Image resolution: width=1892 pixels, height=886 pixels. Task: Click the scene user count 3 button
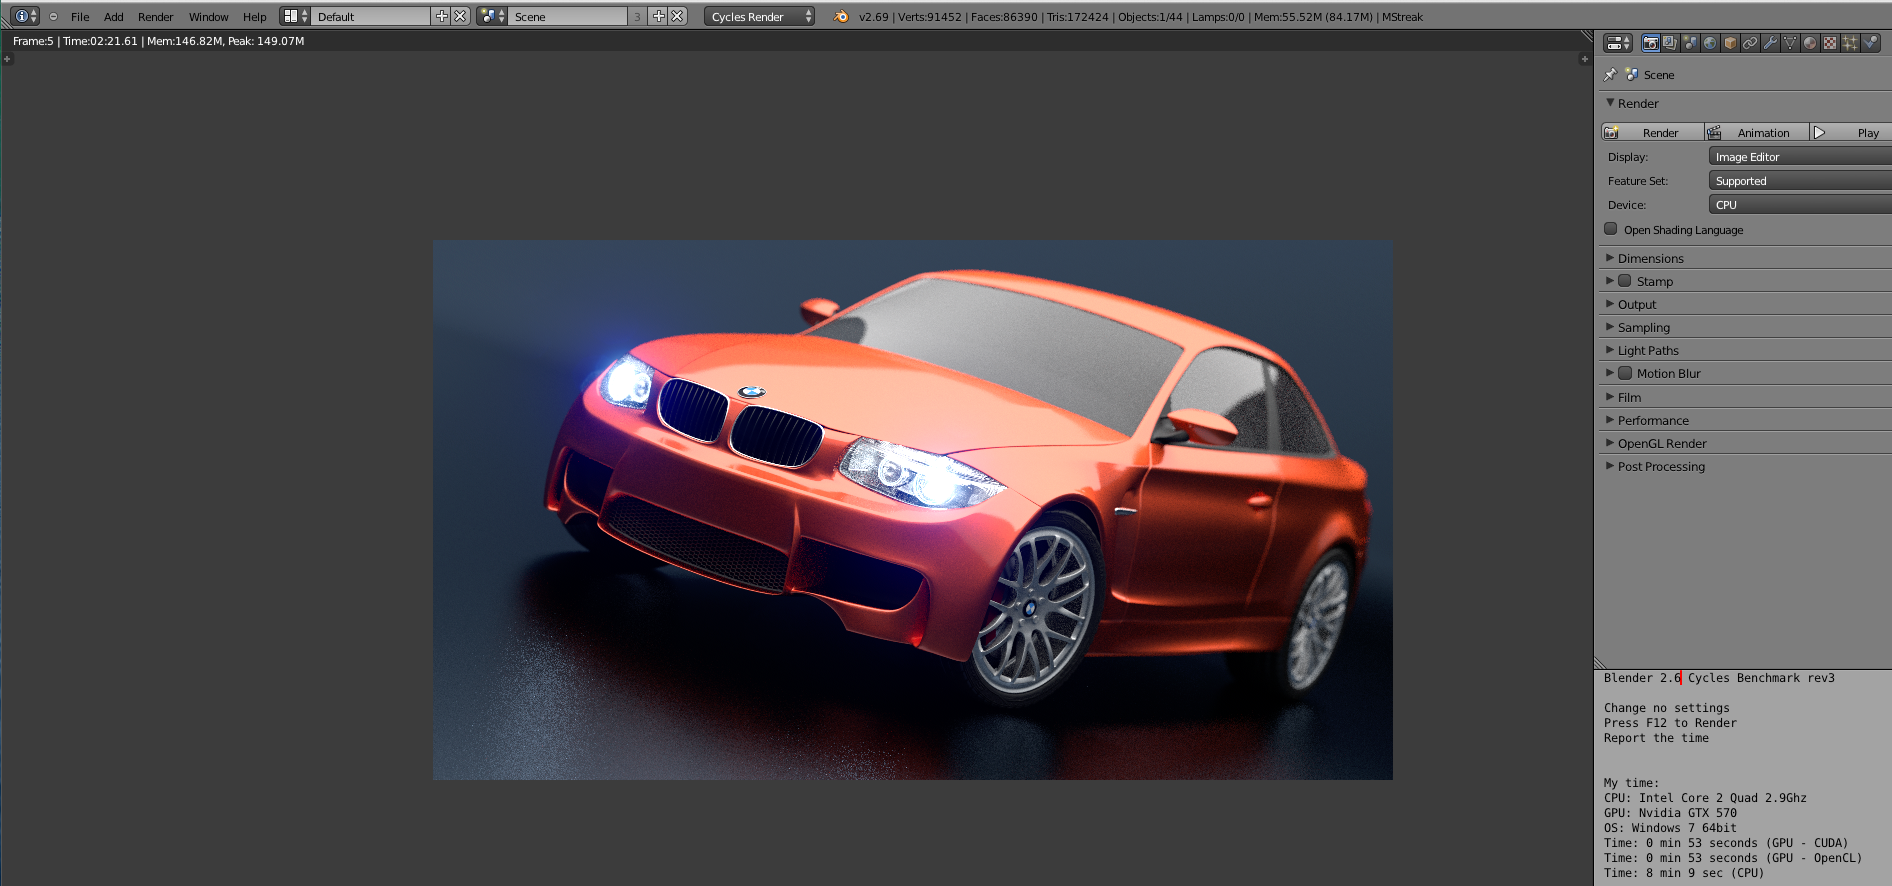coord(637,16)
